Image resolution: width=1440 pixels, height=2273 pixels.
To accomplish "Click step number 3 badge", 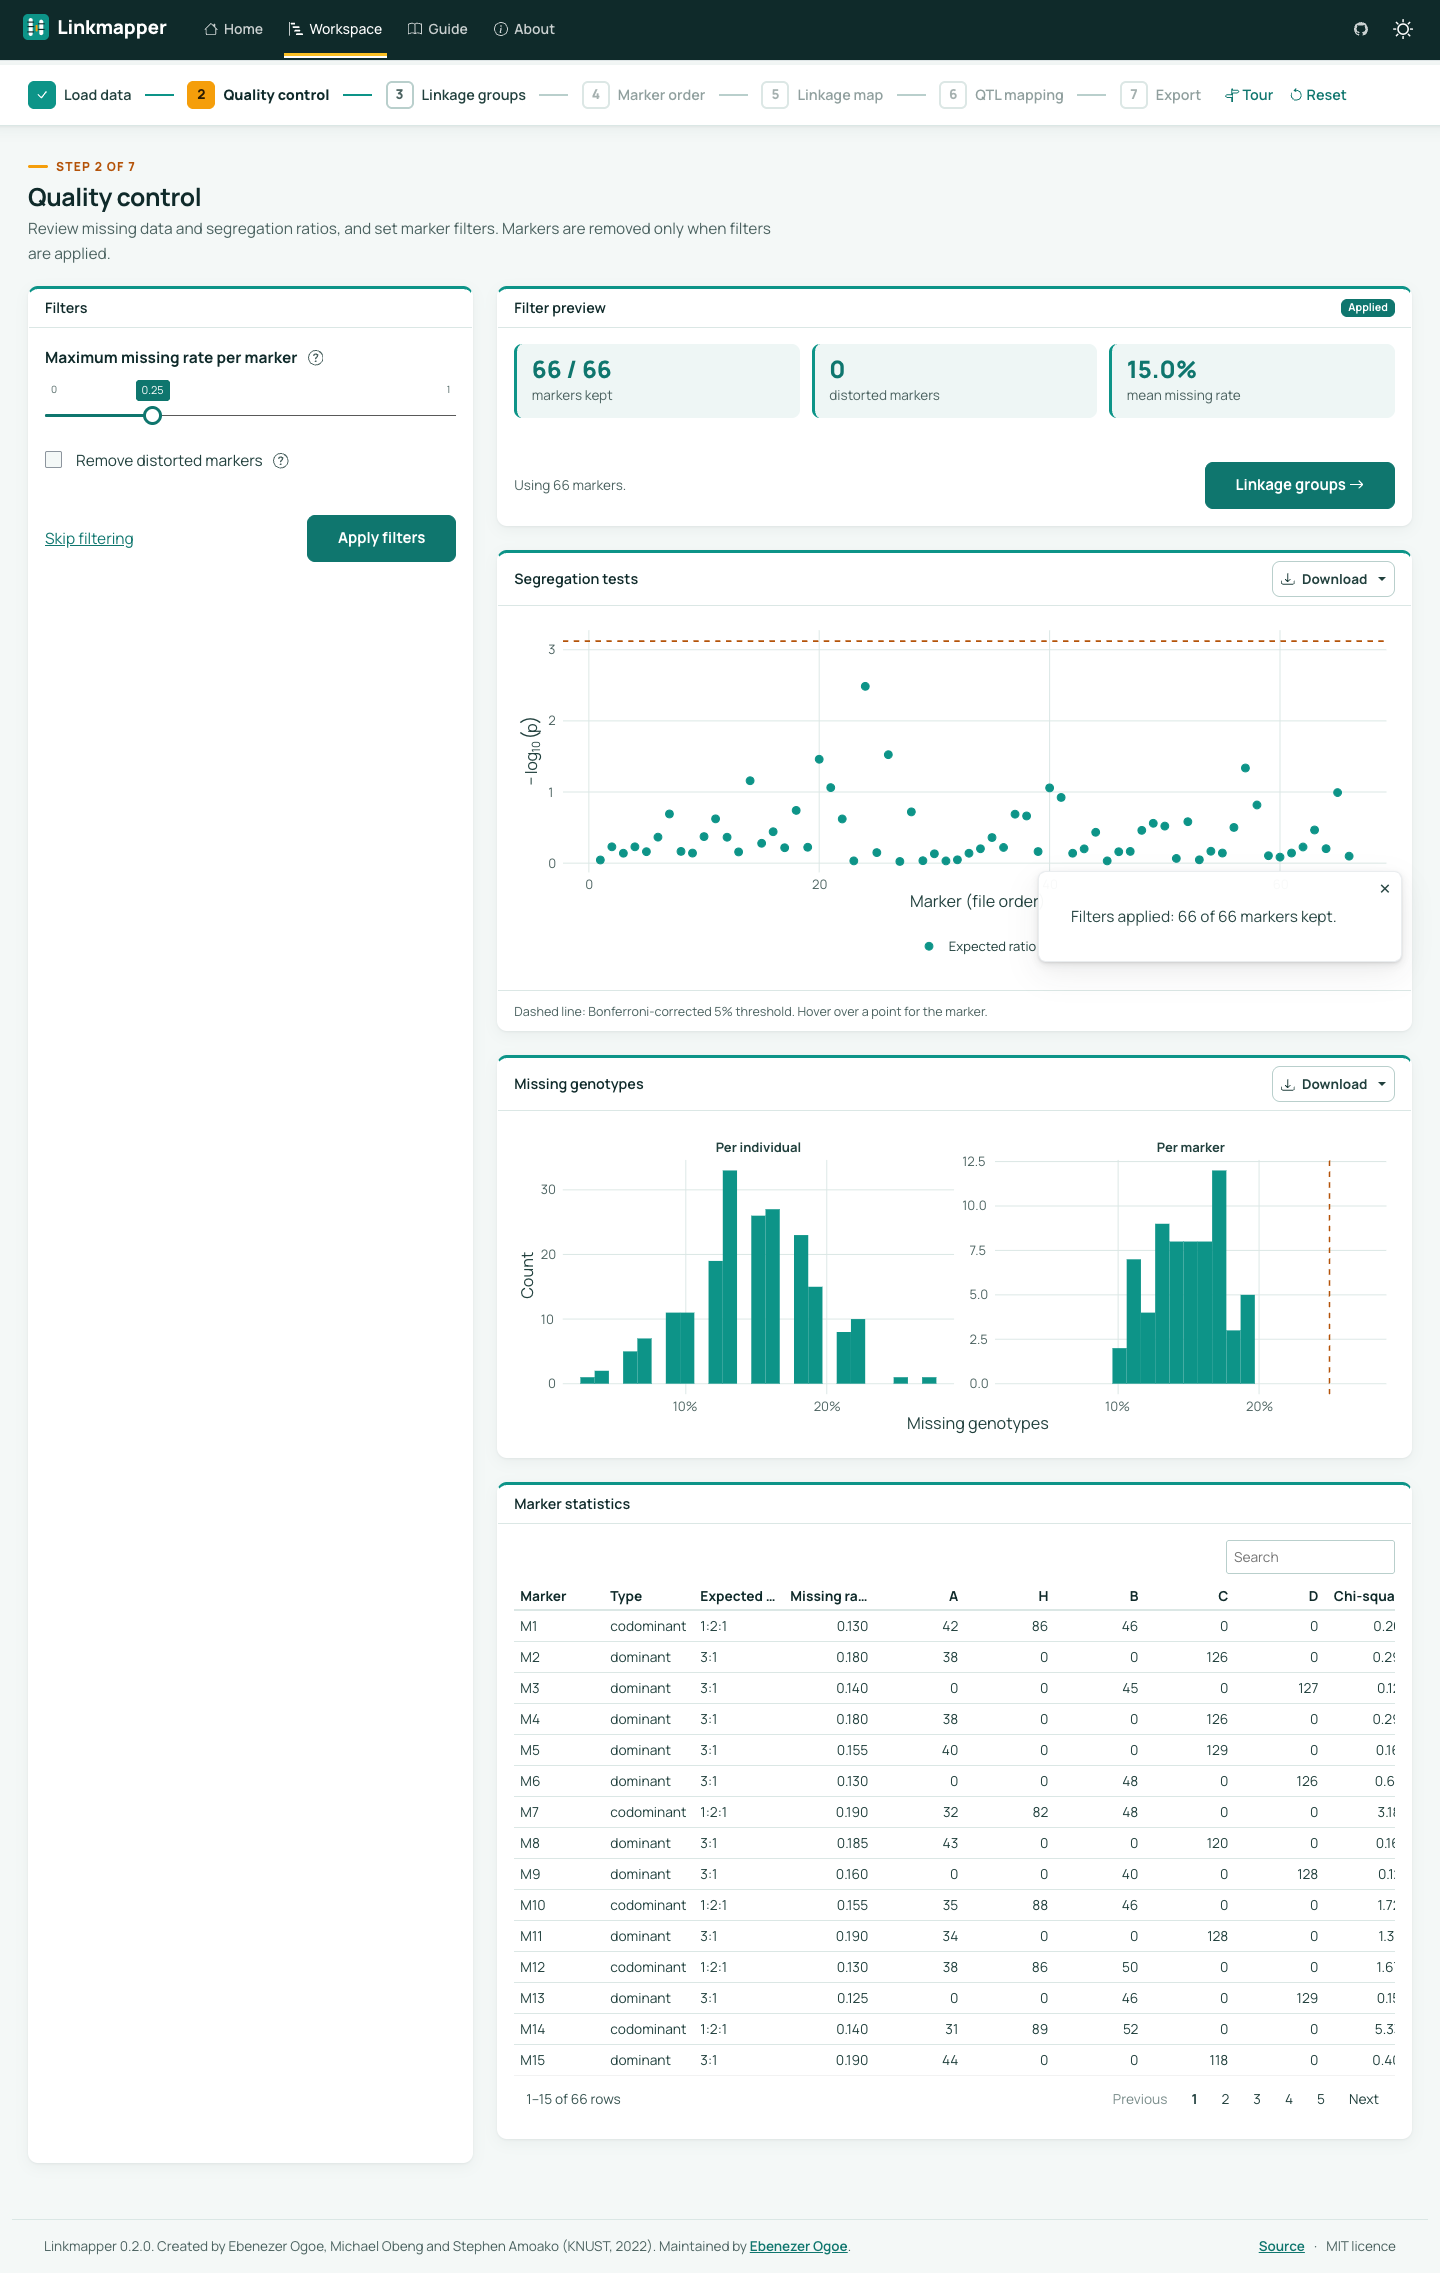I will tap(400, 95).
